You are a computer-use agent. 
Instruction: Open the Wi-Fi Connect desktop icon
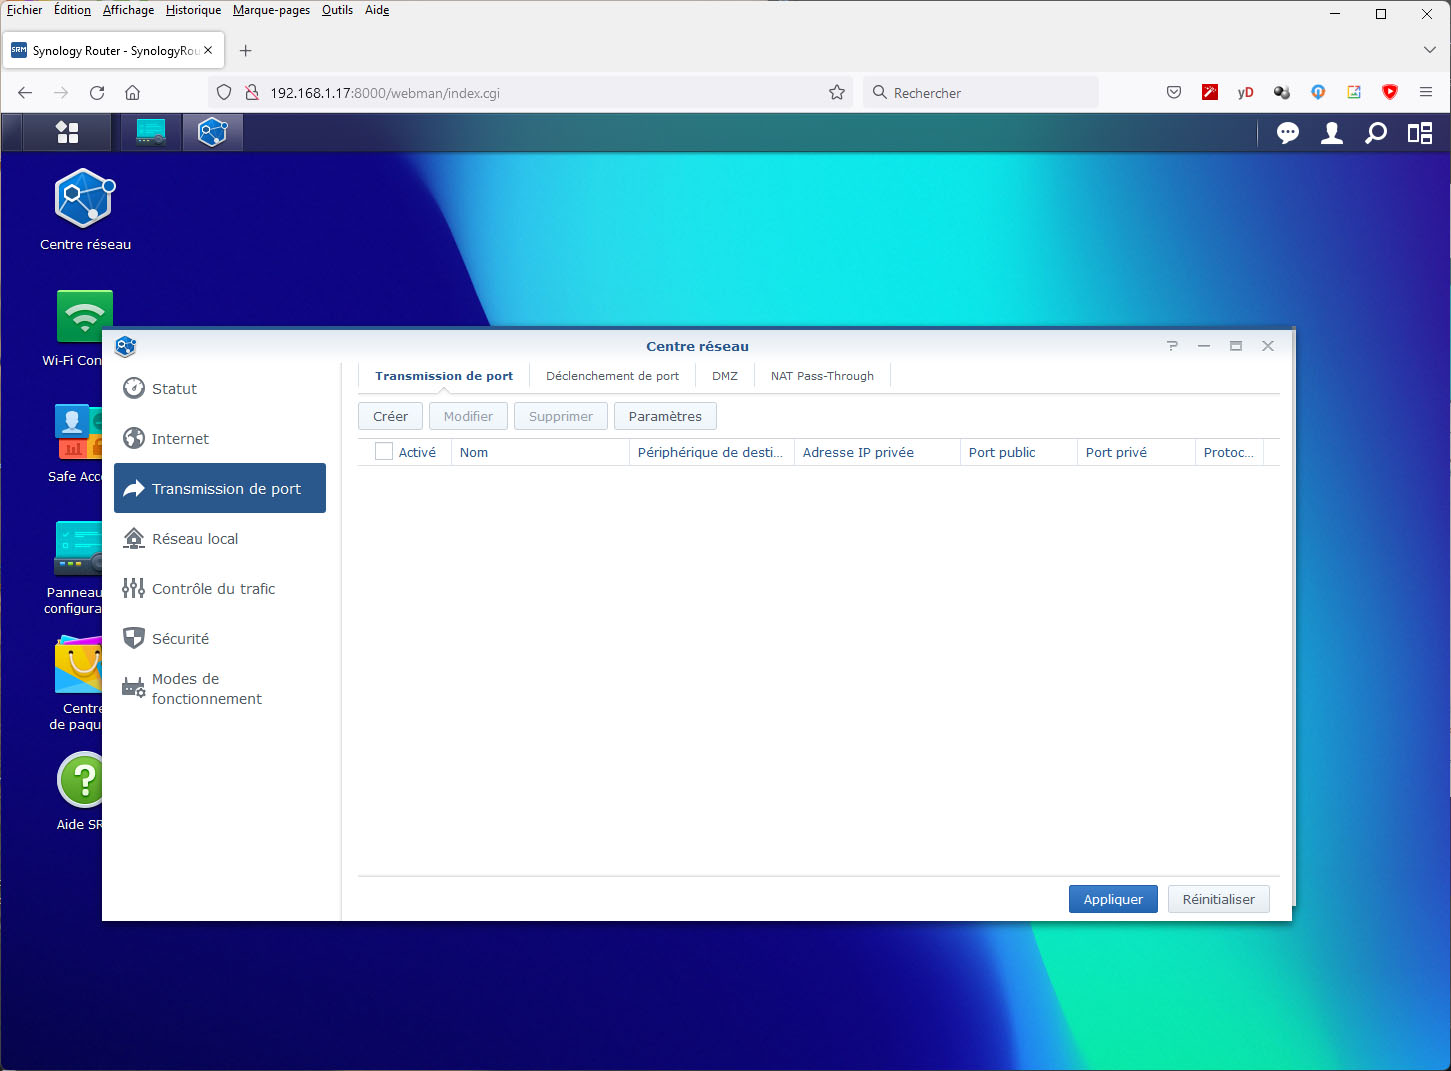click(84, 318)
